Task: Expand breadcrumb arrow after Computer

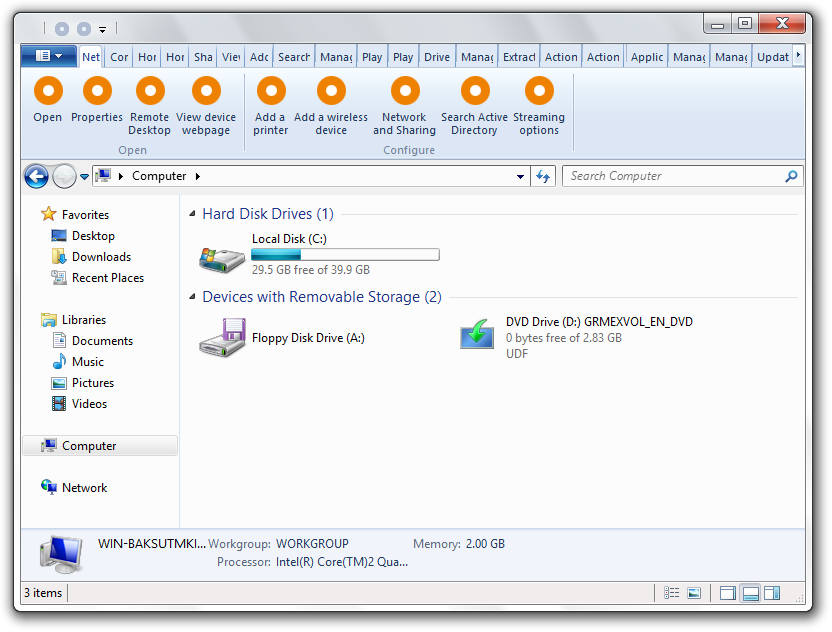Action: [x=197, y=176]
